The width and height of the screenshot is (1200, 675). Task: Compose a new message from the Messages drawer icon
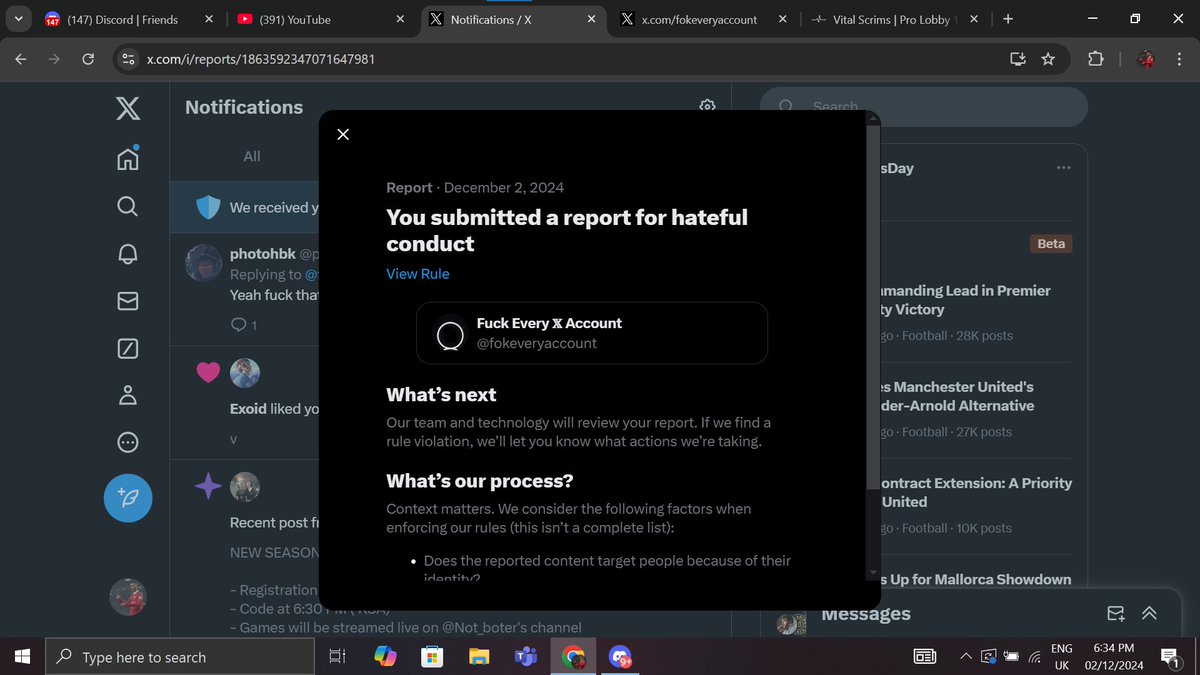[1116, 613]
